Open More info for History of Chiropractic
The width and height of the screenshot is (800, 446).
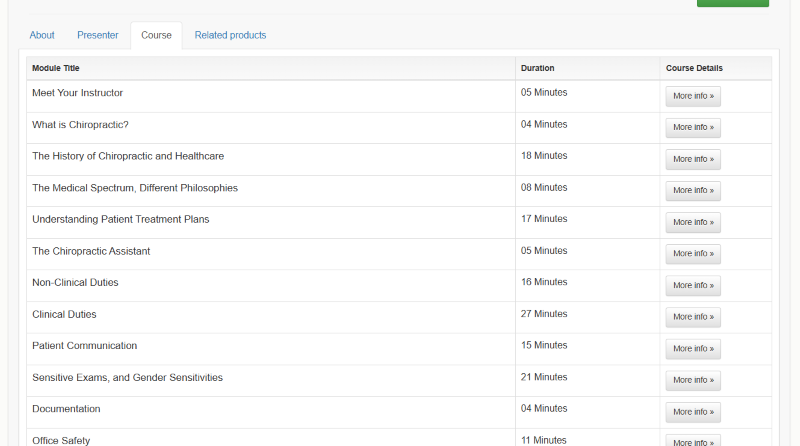693,159
